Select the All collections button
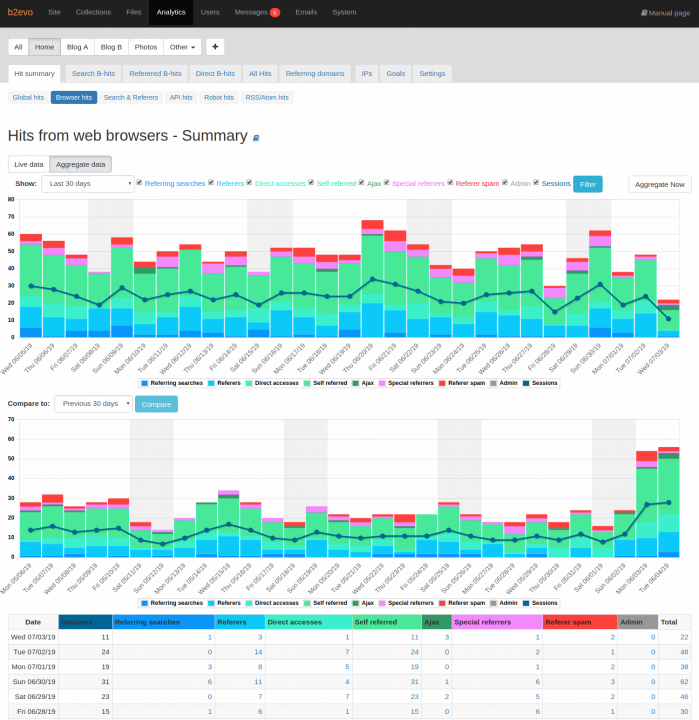 click(x=18, y=47)
